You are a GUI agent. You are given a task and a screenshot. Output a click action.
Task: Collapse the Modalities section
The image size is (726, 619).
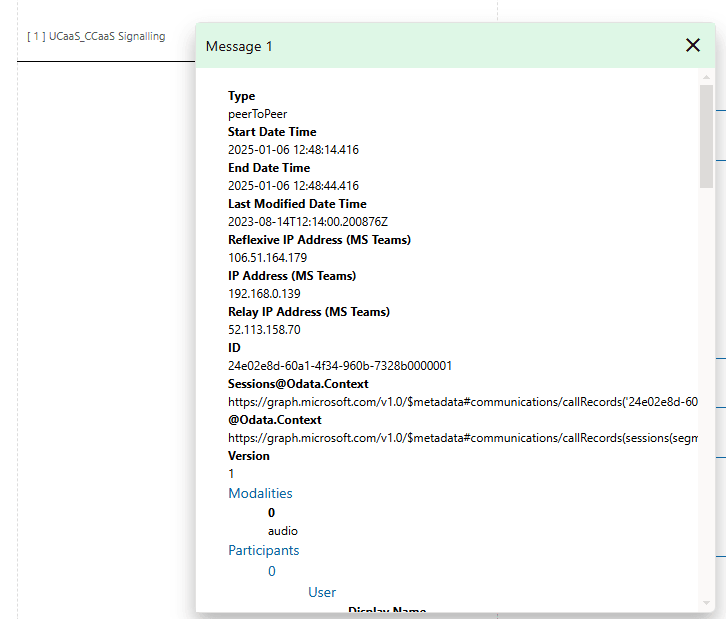(260, 494)
